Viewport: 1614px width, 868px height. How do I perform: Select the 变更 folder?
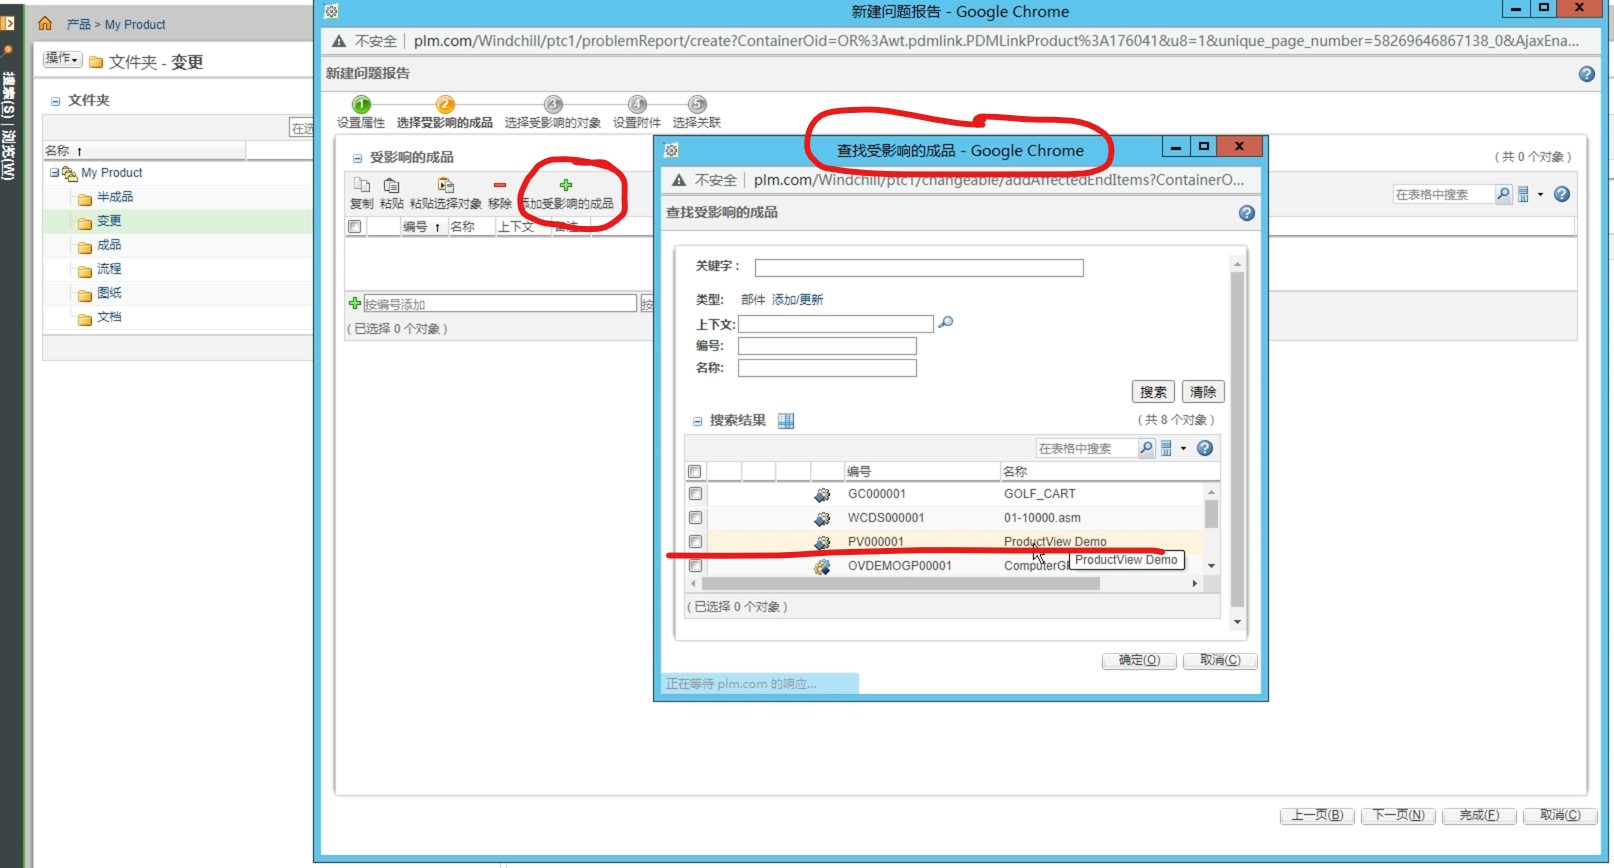coord(109,221)
